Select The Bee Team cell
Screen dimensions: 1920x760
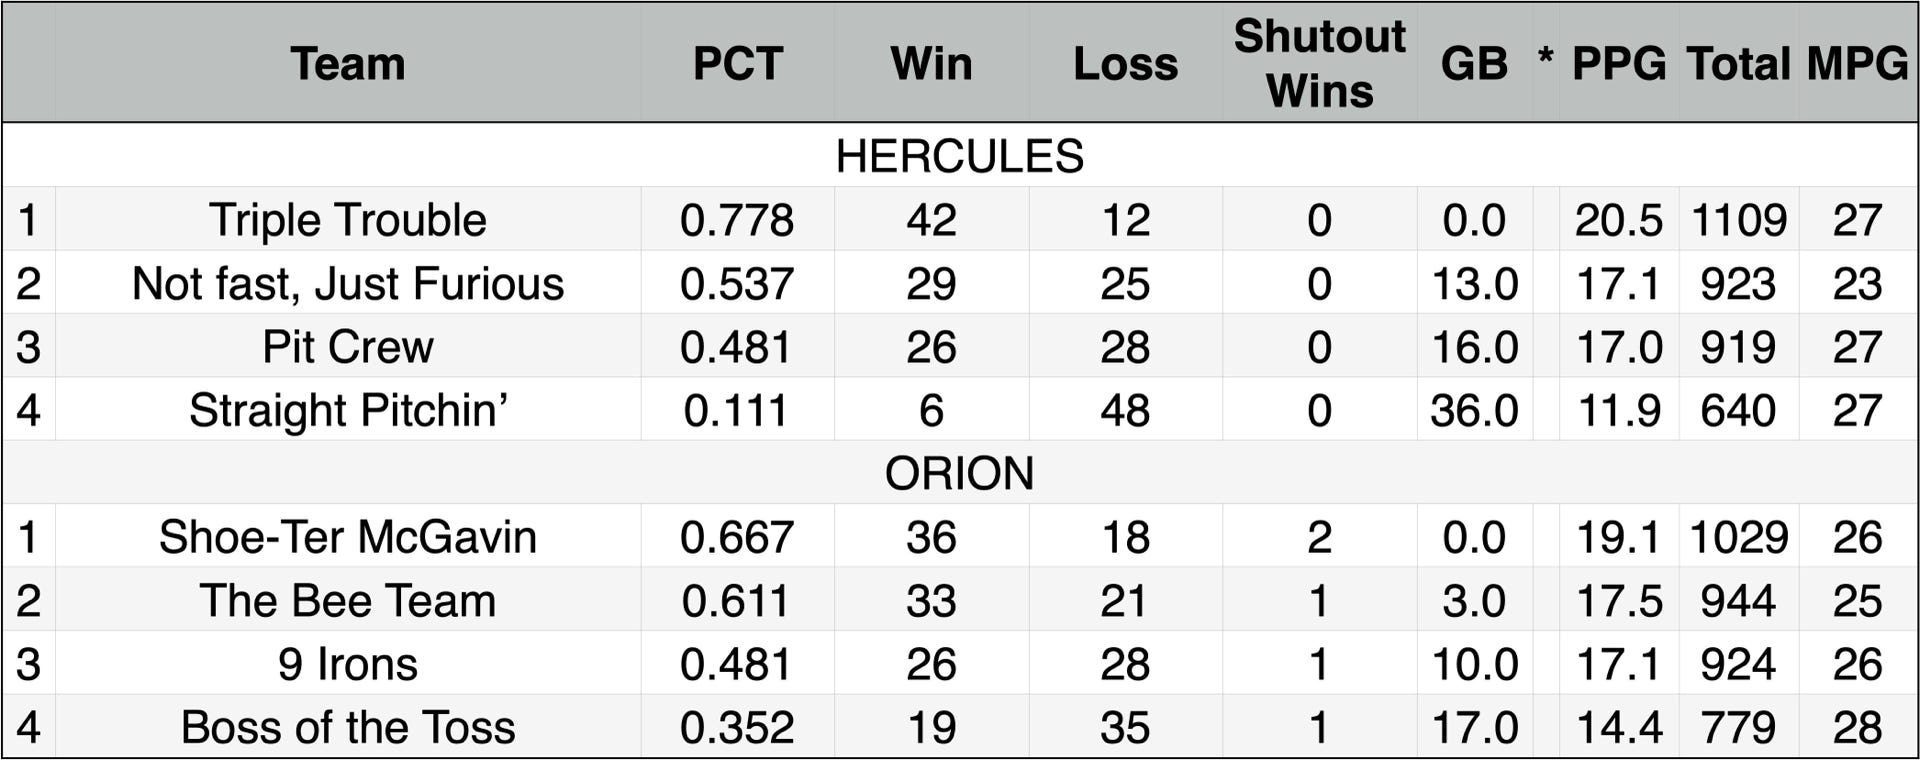coord(347,600)
